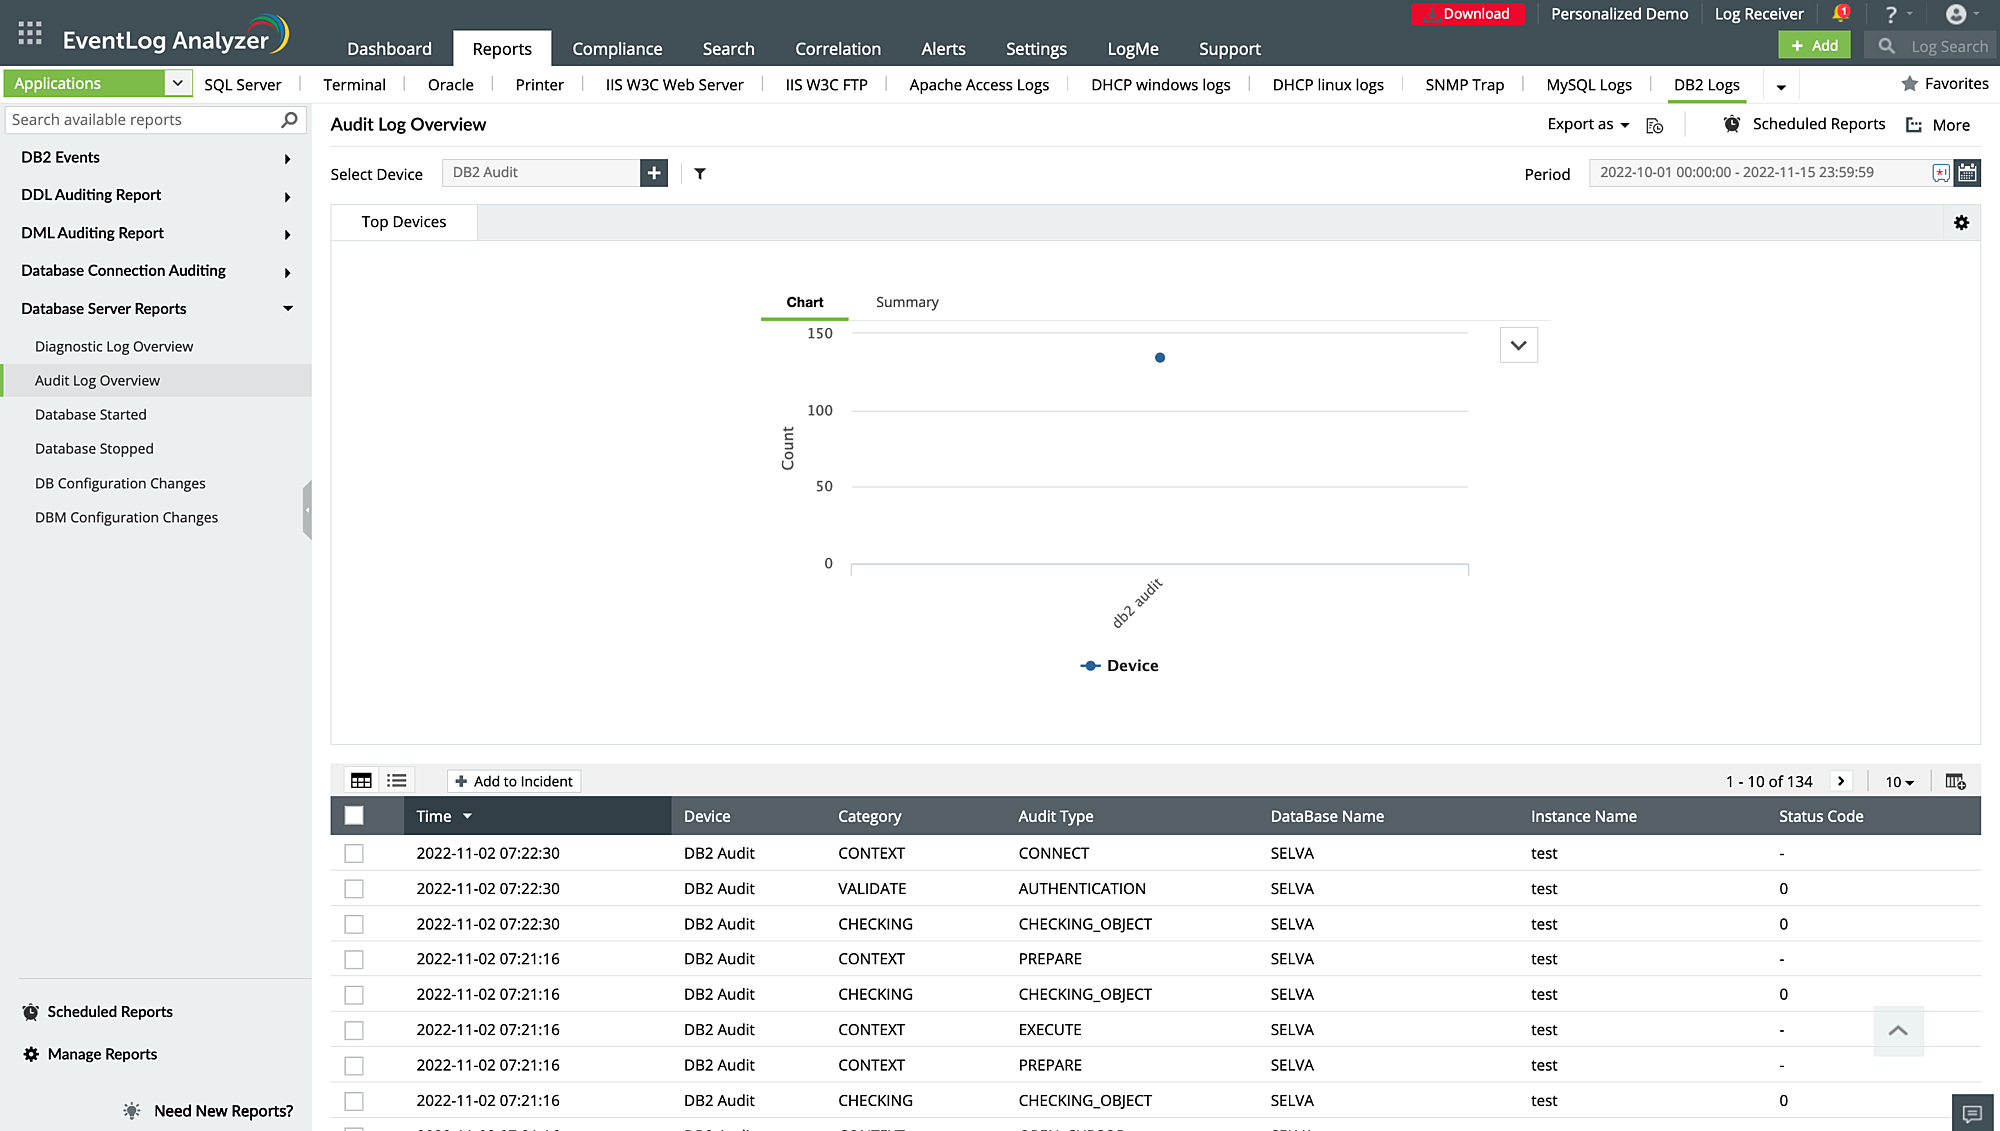This screenshot has width=2000, height=1131.
Task: Click next page arrow in pagination
Action: pos(1841,781)
